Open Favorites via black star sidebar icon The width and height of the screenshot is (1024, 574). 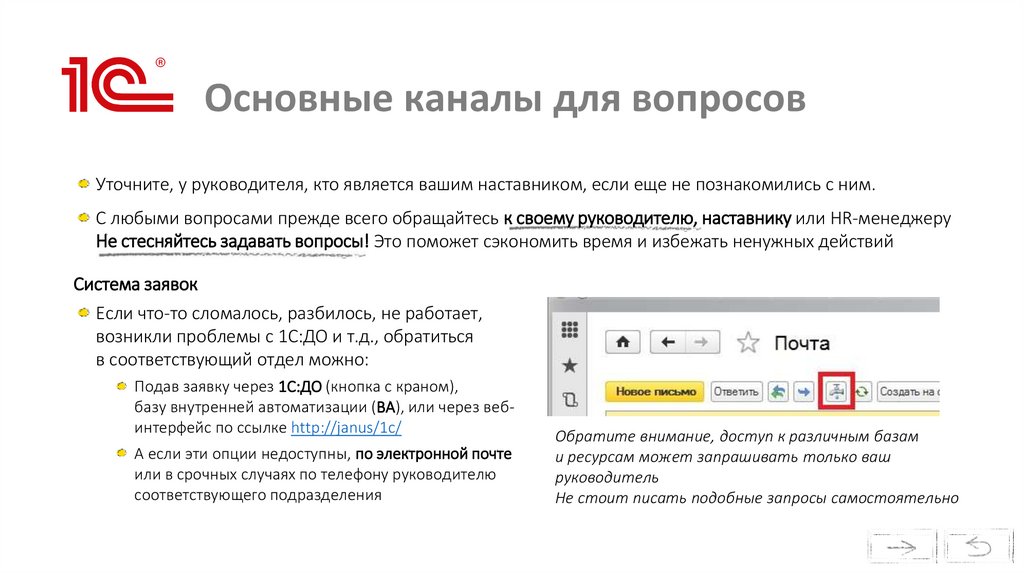[569, 366]
